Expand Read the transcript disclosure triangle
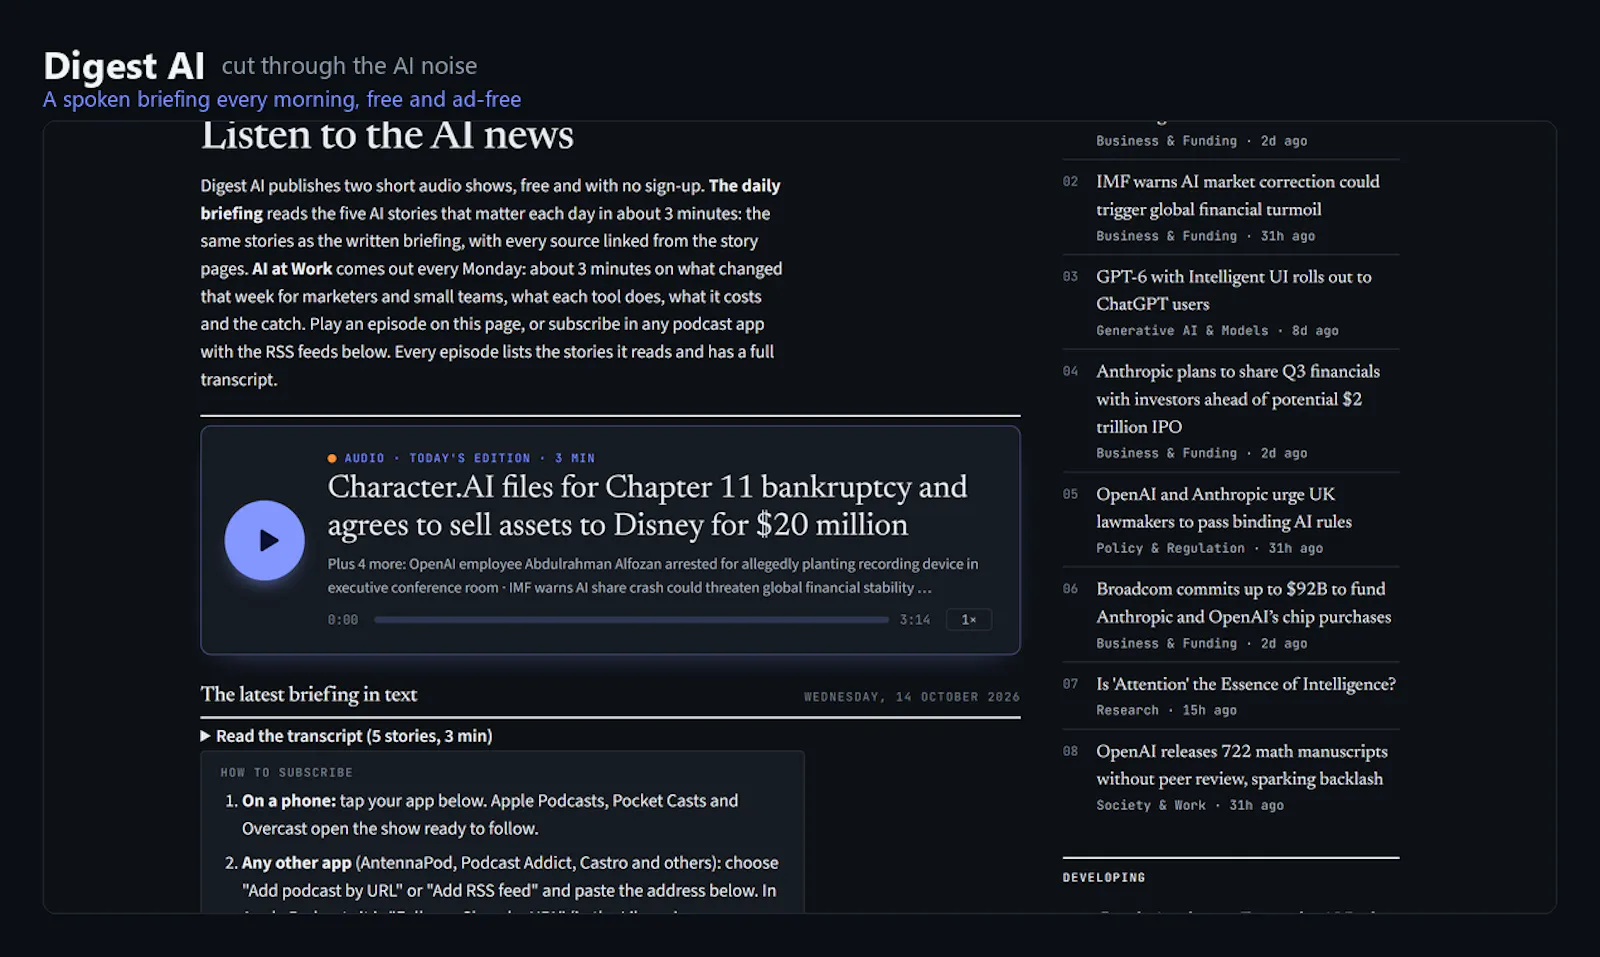The width and height of the screenshot is (1600, 957). coord(206,736)
